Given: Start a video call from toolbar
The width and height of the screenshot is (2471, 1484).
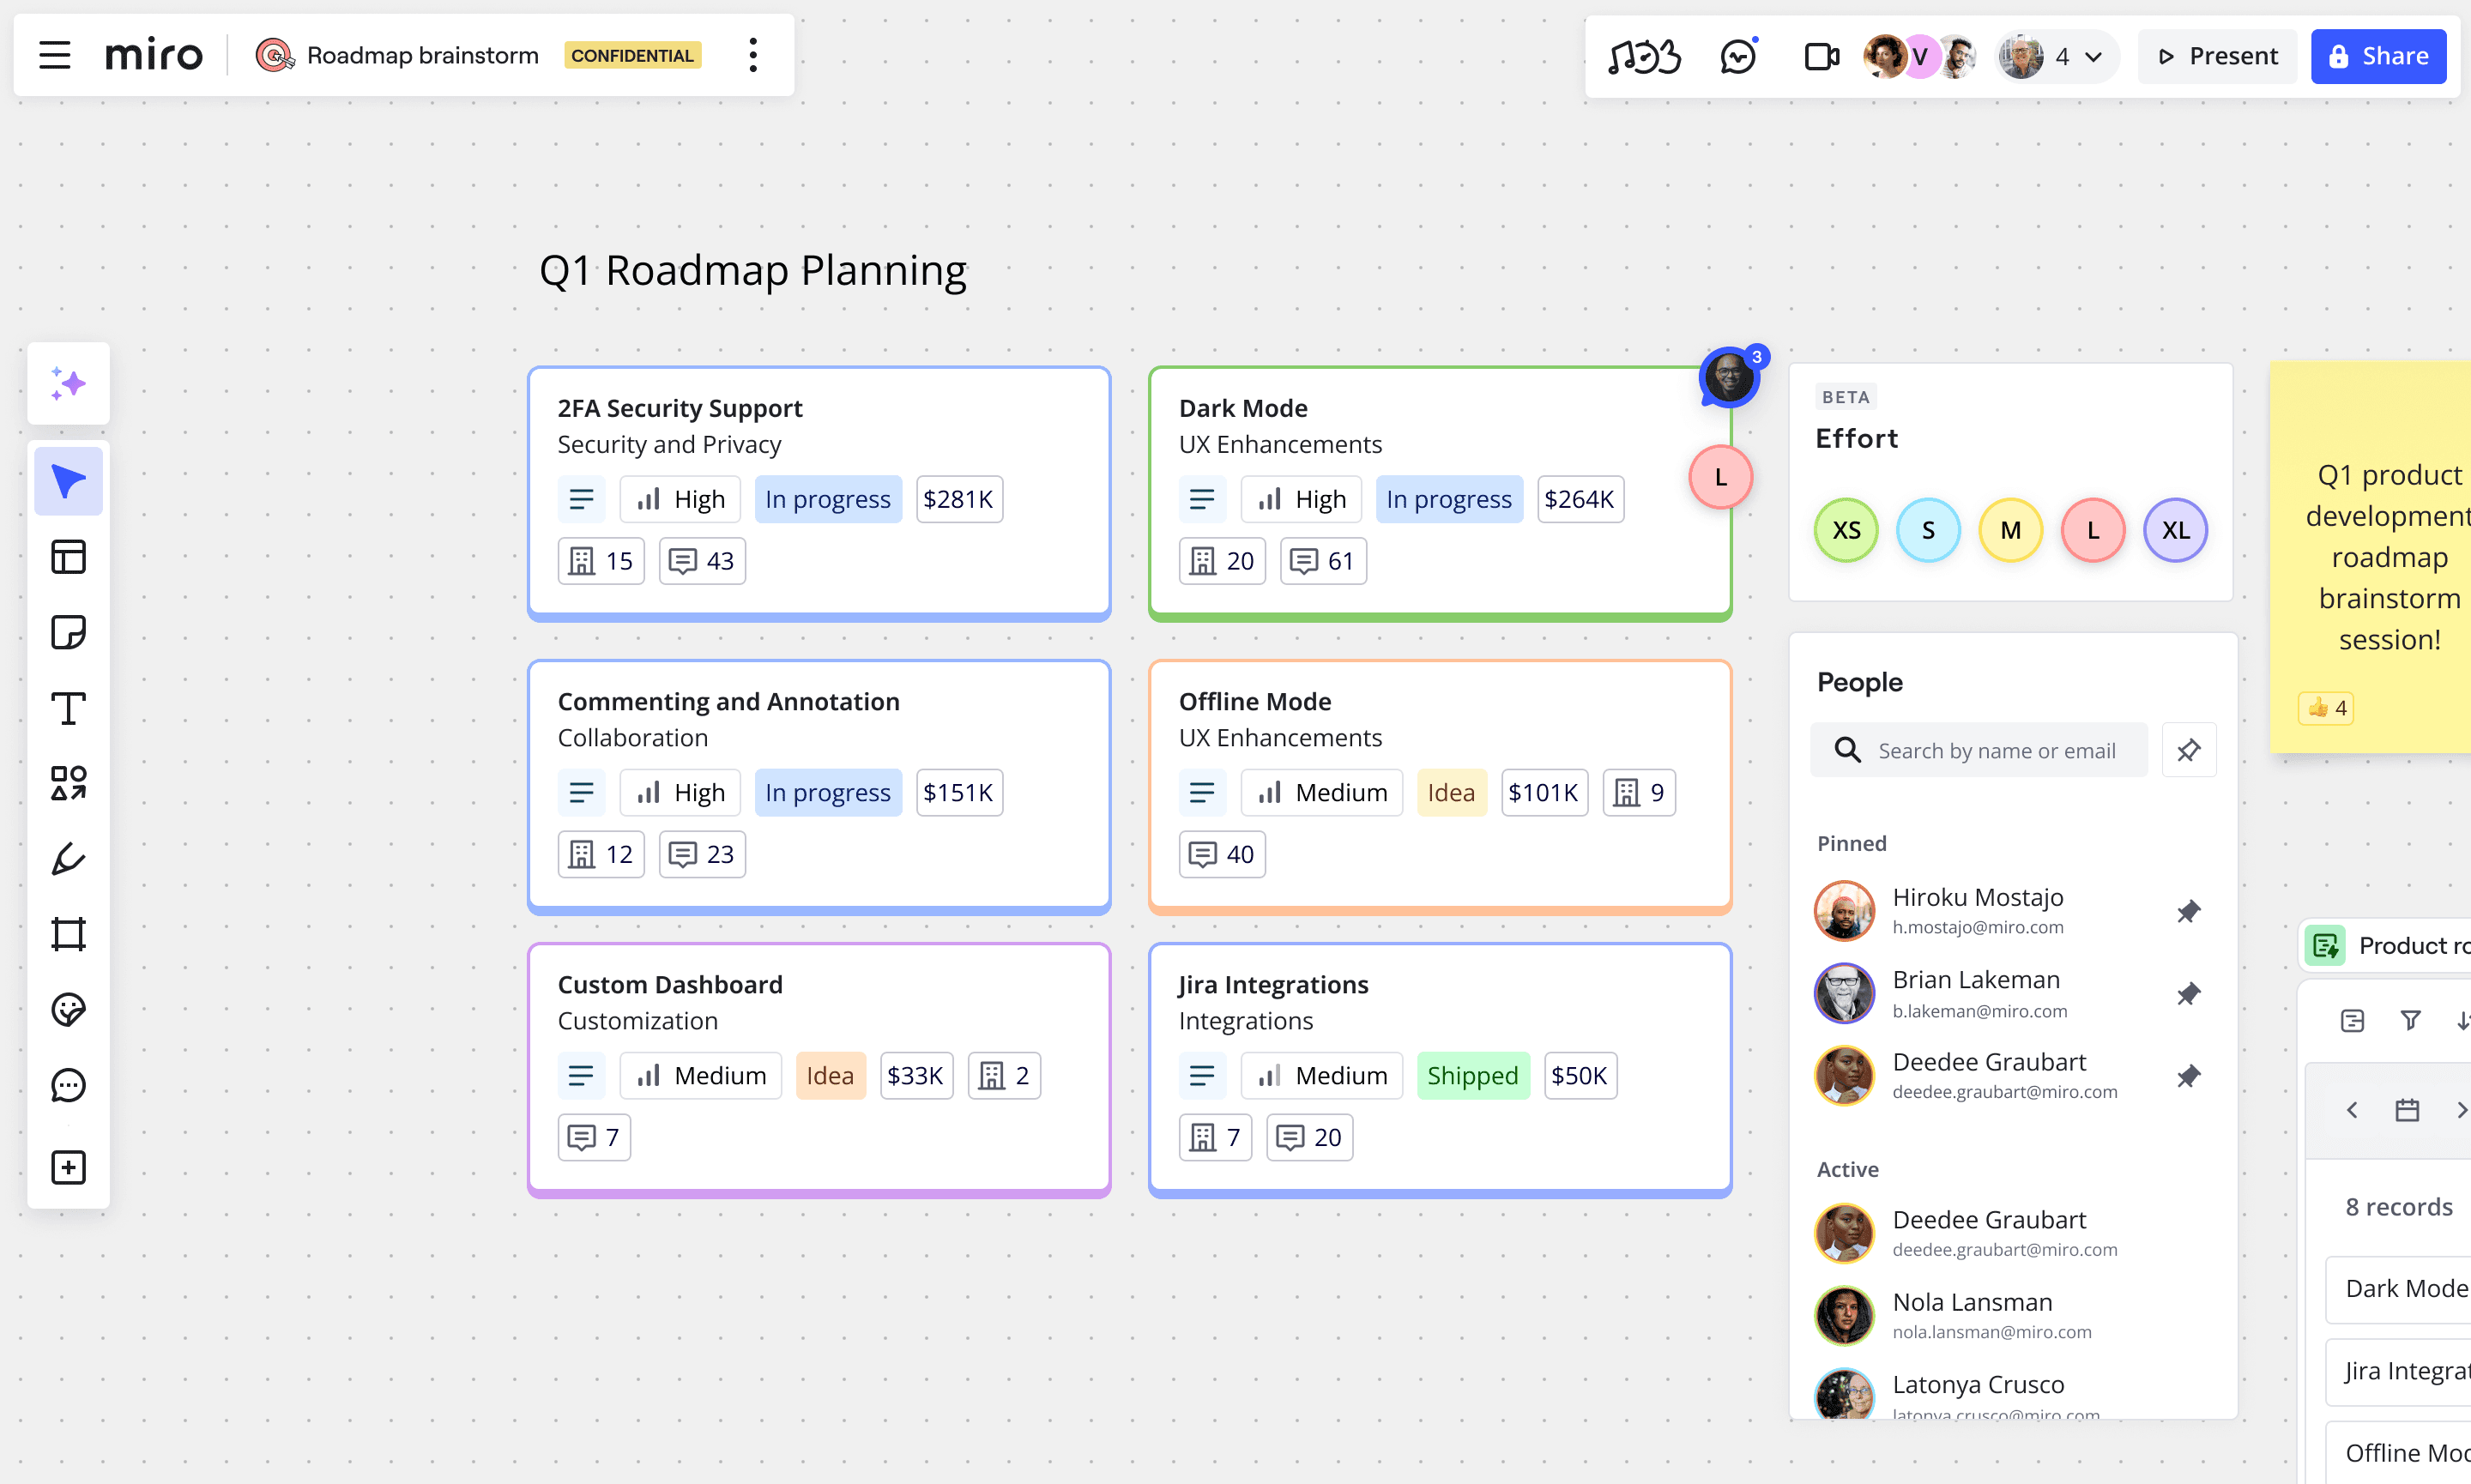Looking at the screenshot, I should click(x=1821, y=57).
